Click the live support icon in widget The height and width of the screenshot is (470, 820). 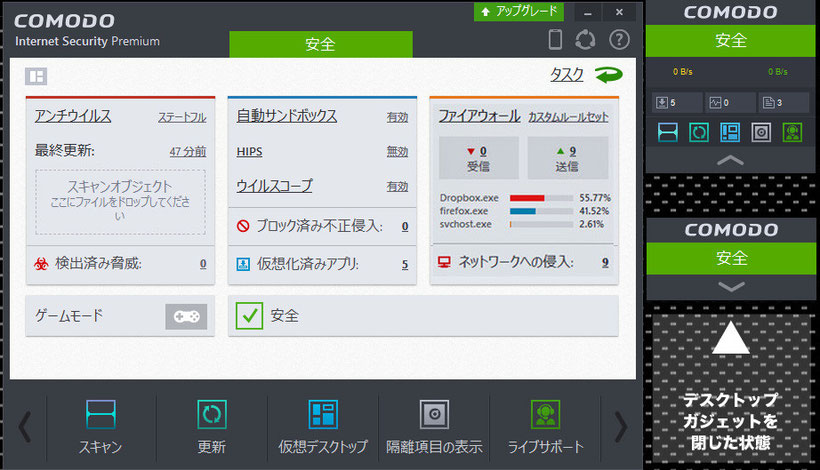click(x=793, y=132)
